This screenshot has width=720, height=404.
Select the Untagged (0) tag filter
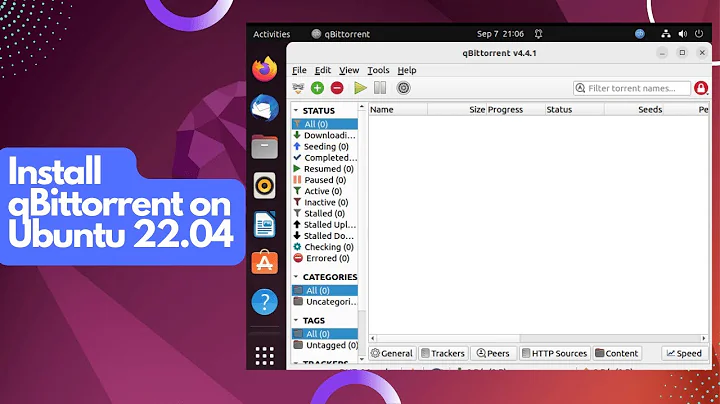(325, 345)
